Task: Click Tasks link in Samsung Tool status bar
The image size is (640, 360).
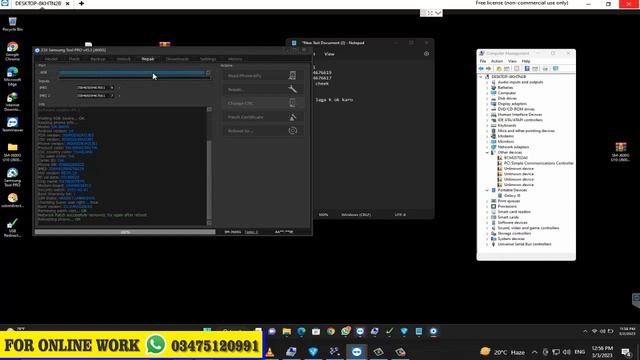Action: click(251, 232)
